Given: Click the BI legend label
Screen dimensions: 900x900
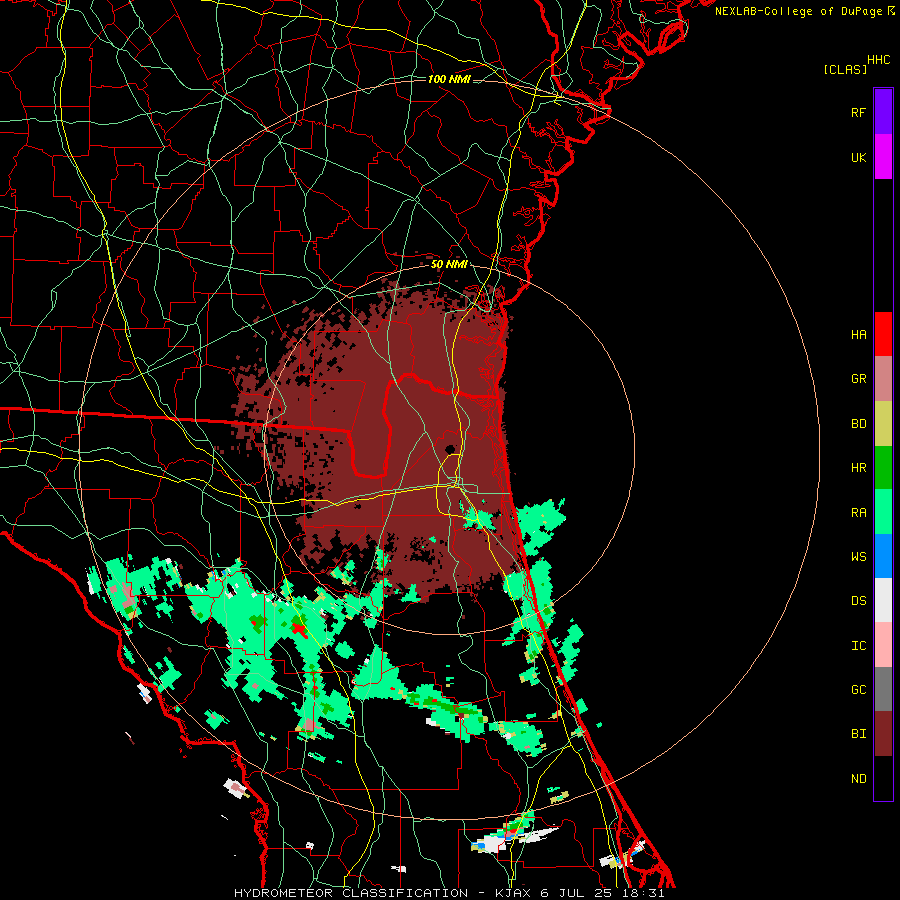Looking at the screenshot, I should point(858,734).
